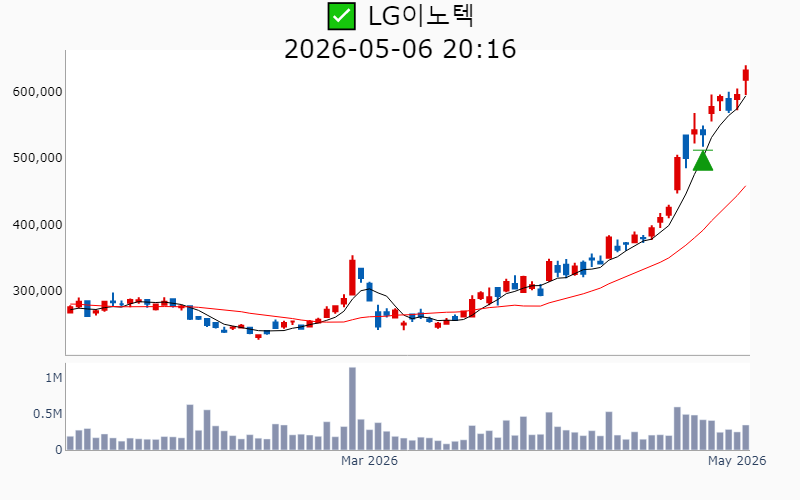Click the large red candle crossing 500,000
This screenshot has width=800, height=500.
click(678, 174)
